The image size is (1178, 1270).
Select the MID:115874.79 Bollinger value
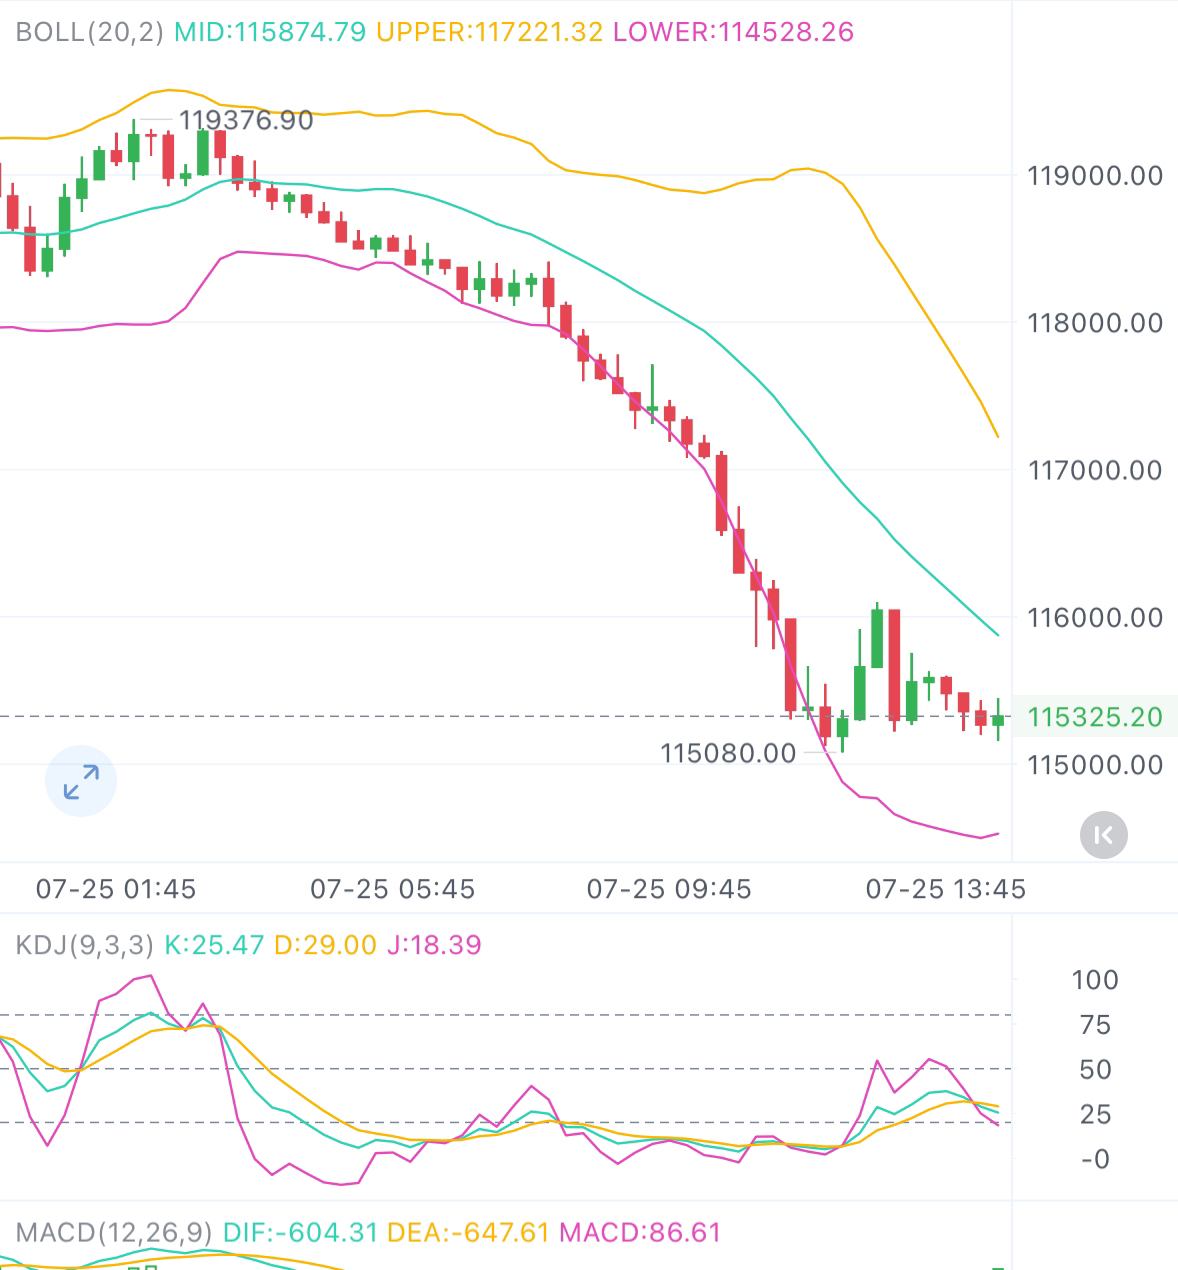point(270,32)
